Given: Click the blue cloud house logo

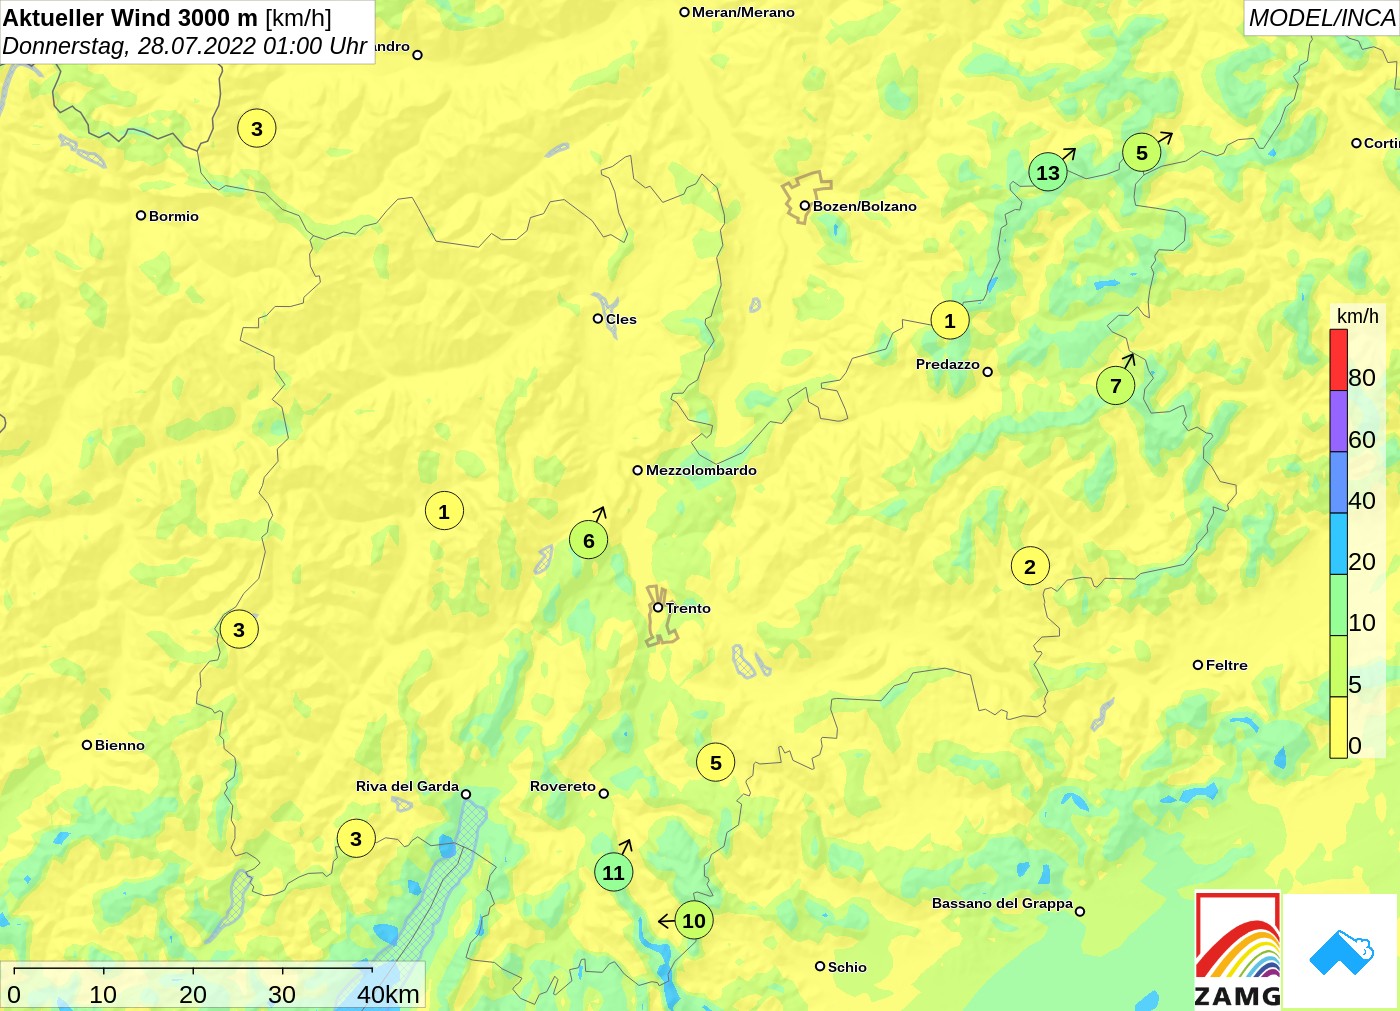Looking at the screenshot, I should point(1341,953).
